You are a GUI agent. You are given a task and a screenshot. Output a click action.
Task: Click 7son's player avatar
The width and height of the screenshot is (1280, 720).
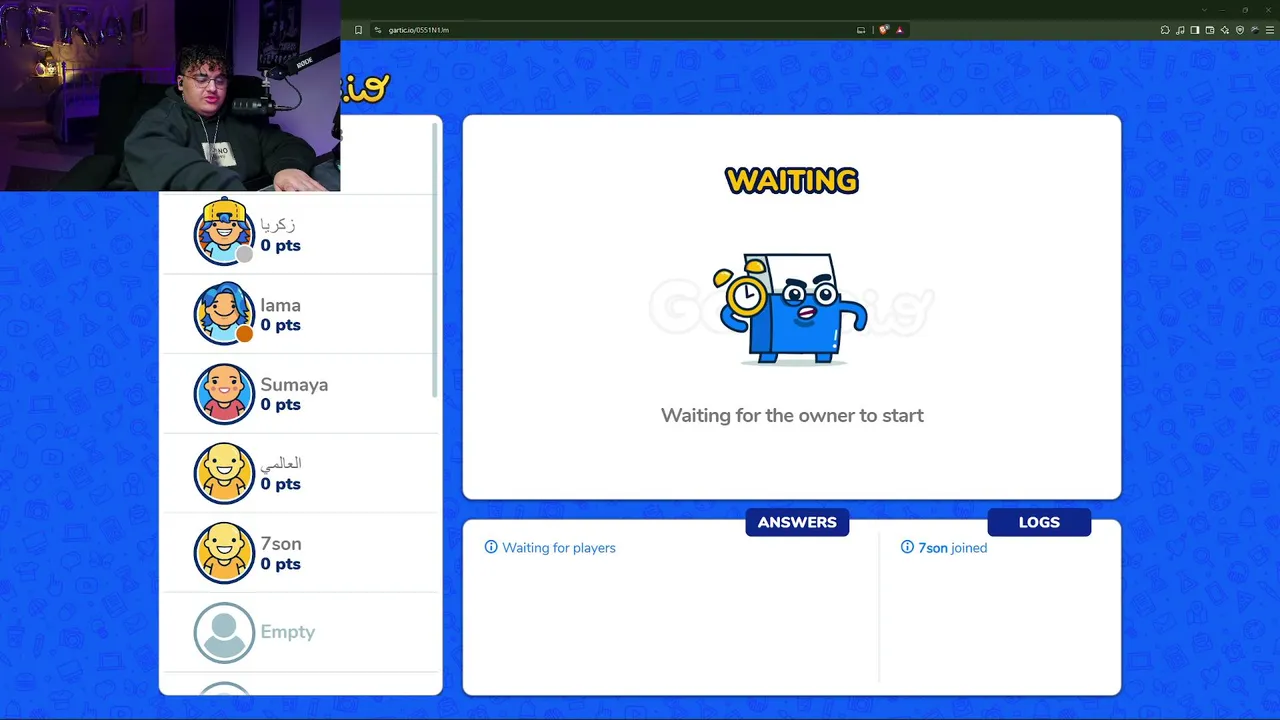pyautogui.click(x=224, y=553)
